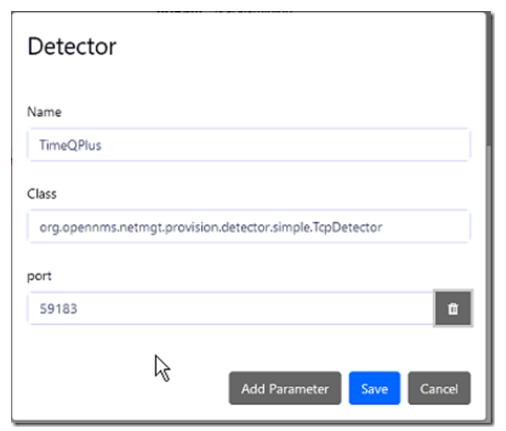Click into the Class input field
Viewport: 506px width, 431px height.
pyautogui.click(x=249, y=227)
